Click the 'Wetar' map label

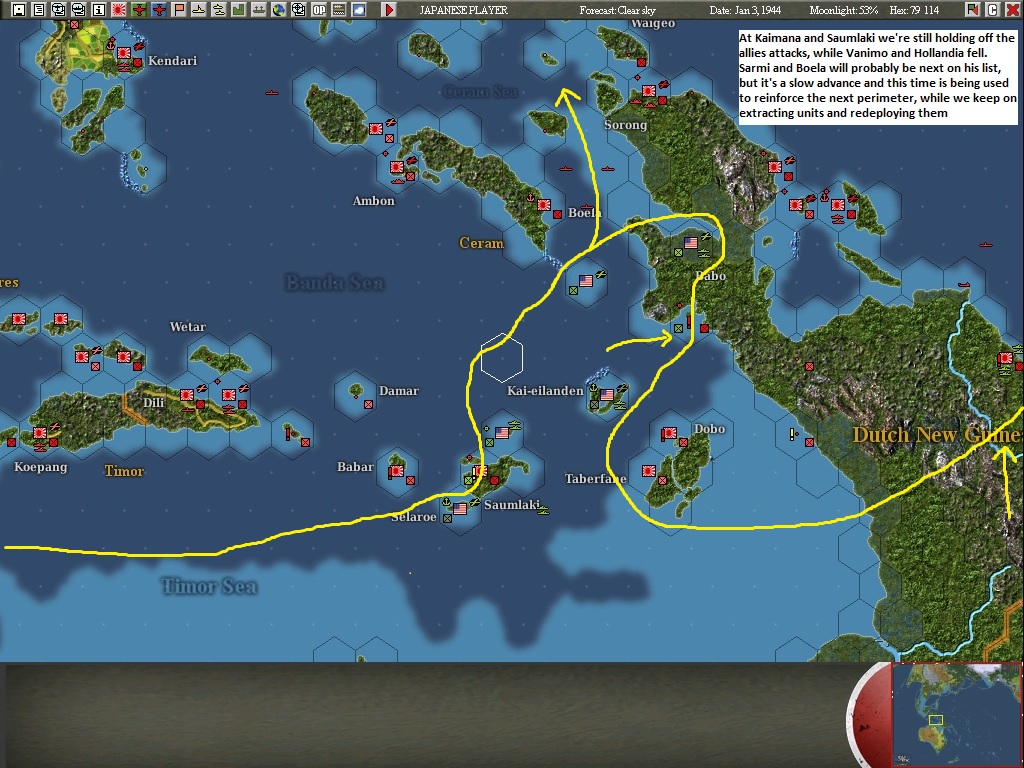(x=187, y=327)
